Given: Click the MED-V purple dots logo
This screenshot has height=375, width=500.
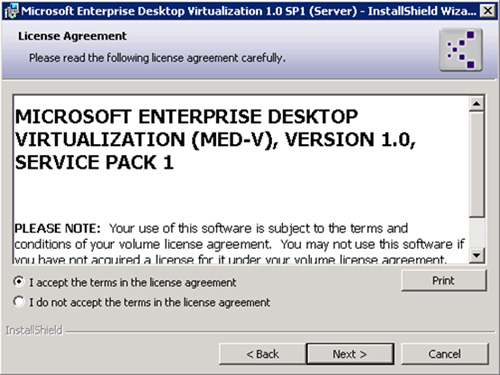Looking at the screenshot, I should [461, 50].
